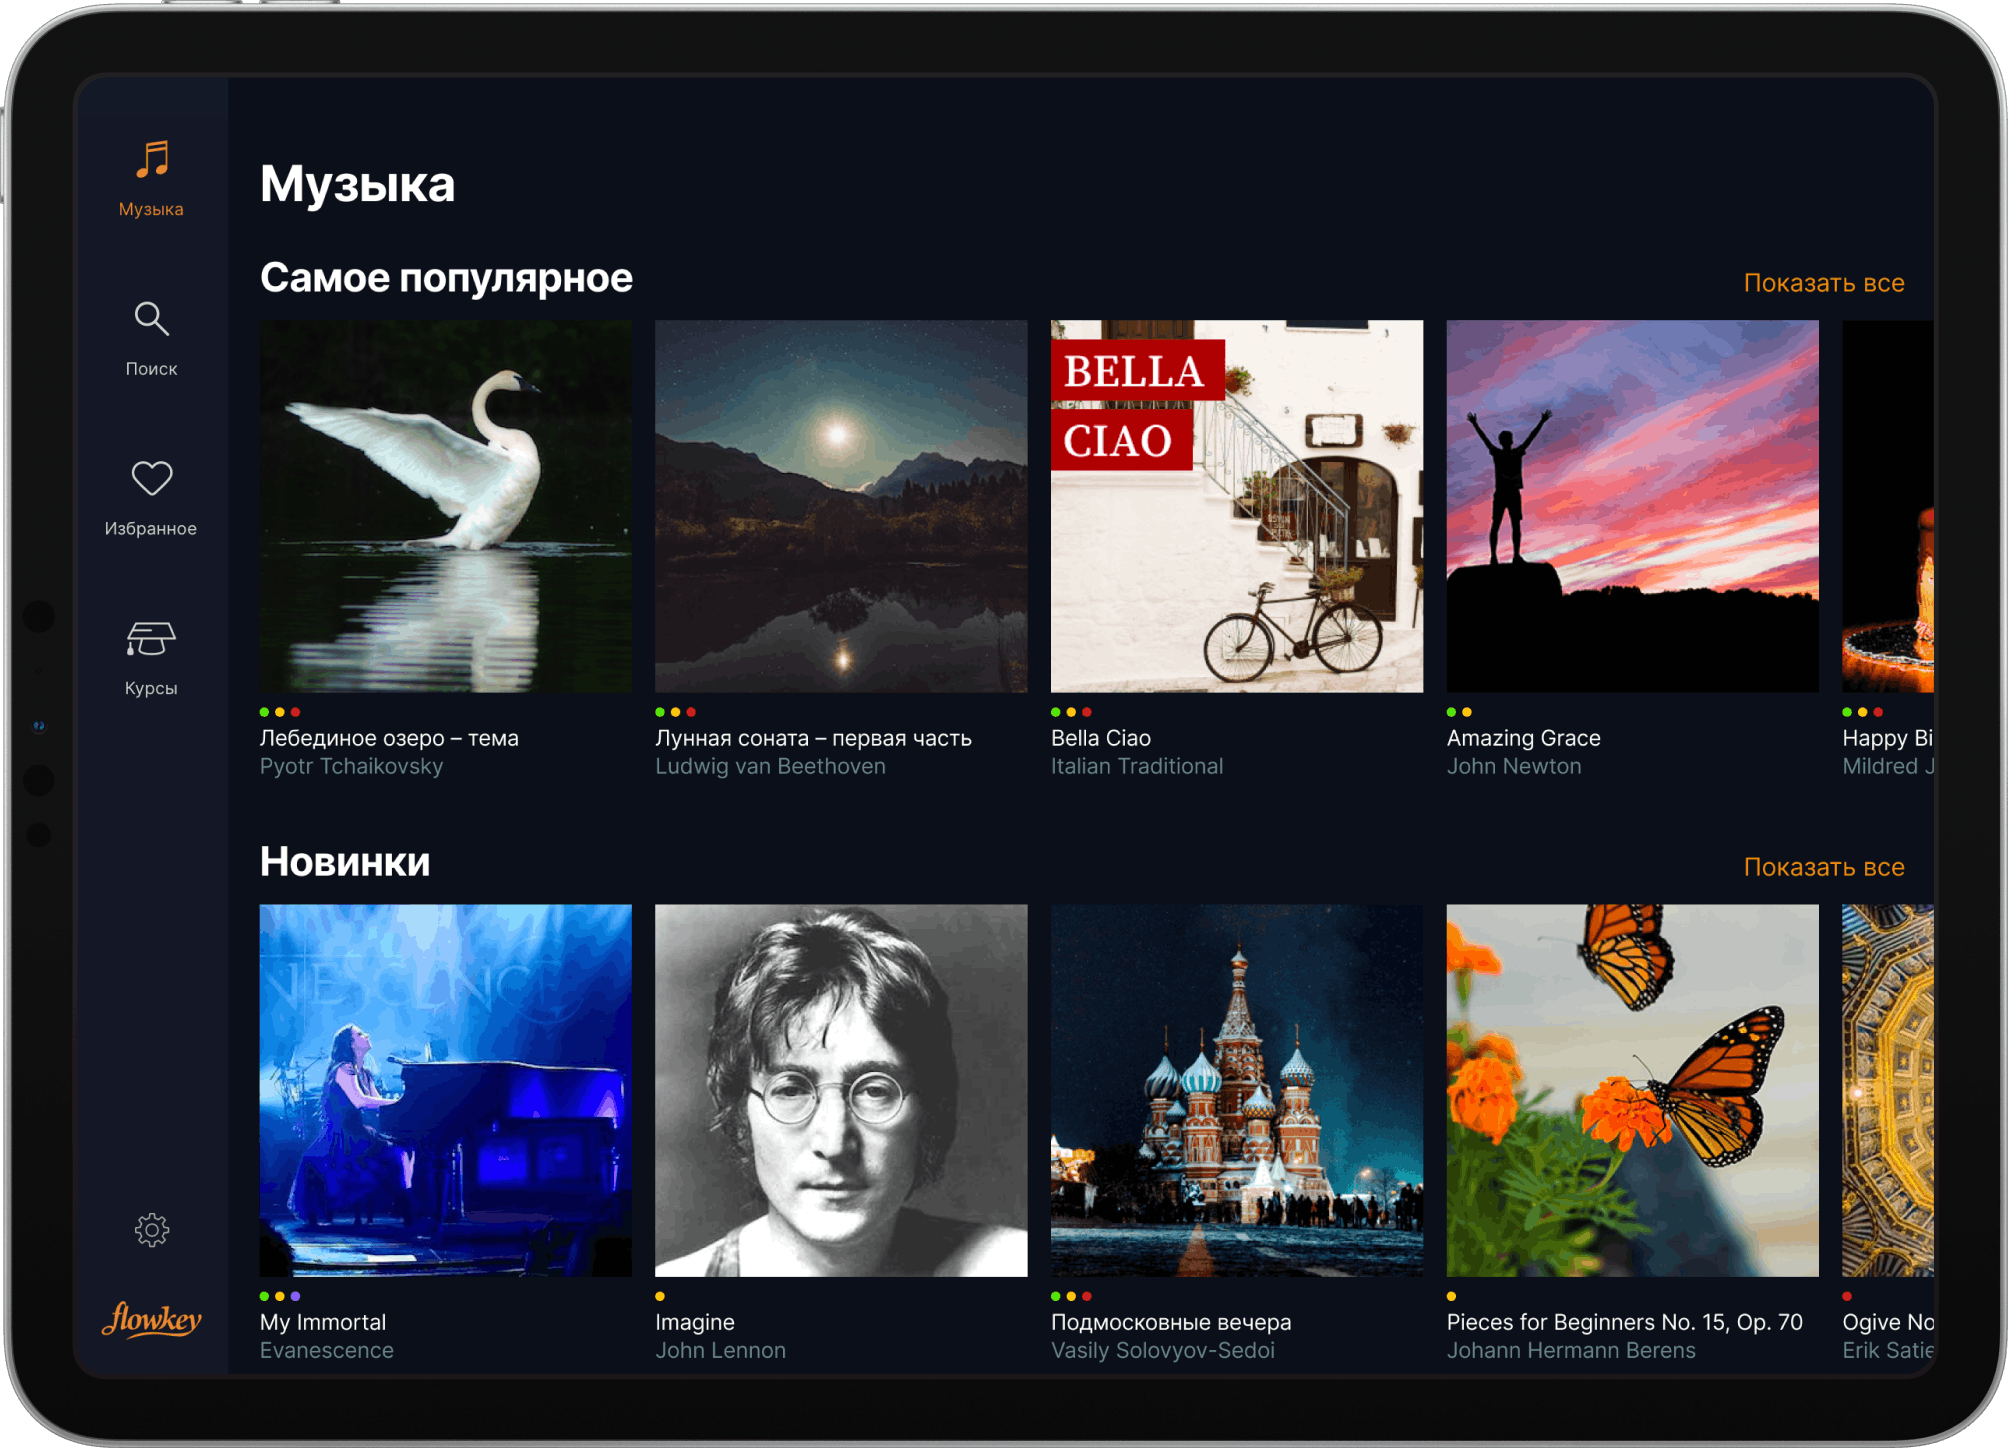Click Pieces for Beginners No. 15, Op. 70
Image resolution: width=2008 pixels, height=1448 pixels.
[1624, 1322]
